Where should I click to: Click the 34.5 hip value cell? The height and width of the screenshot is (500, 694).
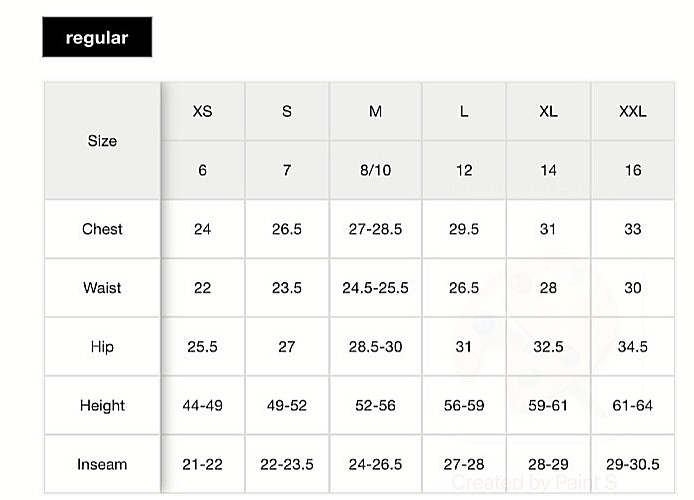click(632, 346)
